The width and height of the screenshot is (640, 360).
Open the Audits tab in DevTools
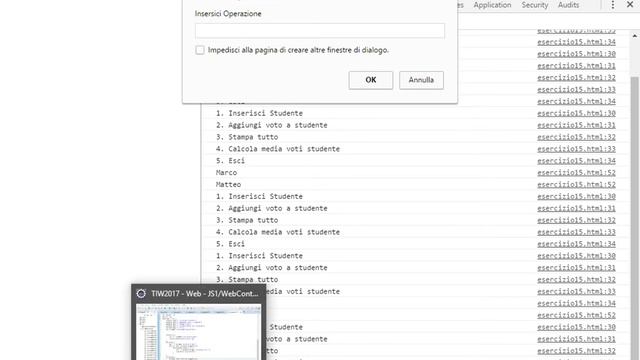coord(568,5)
